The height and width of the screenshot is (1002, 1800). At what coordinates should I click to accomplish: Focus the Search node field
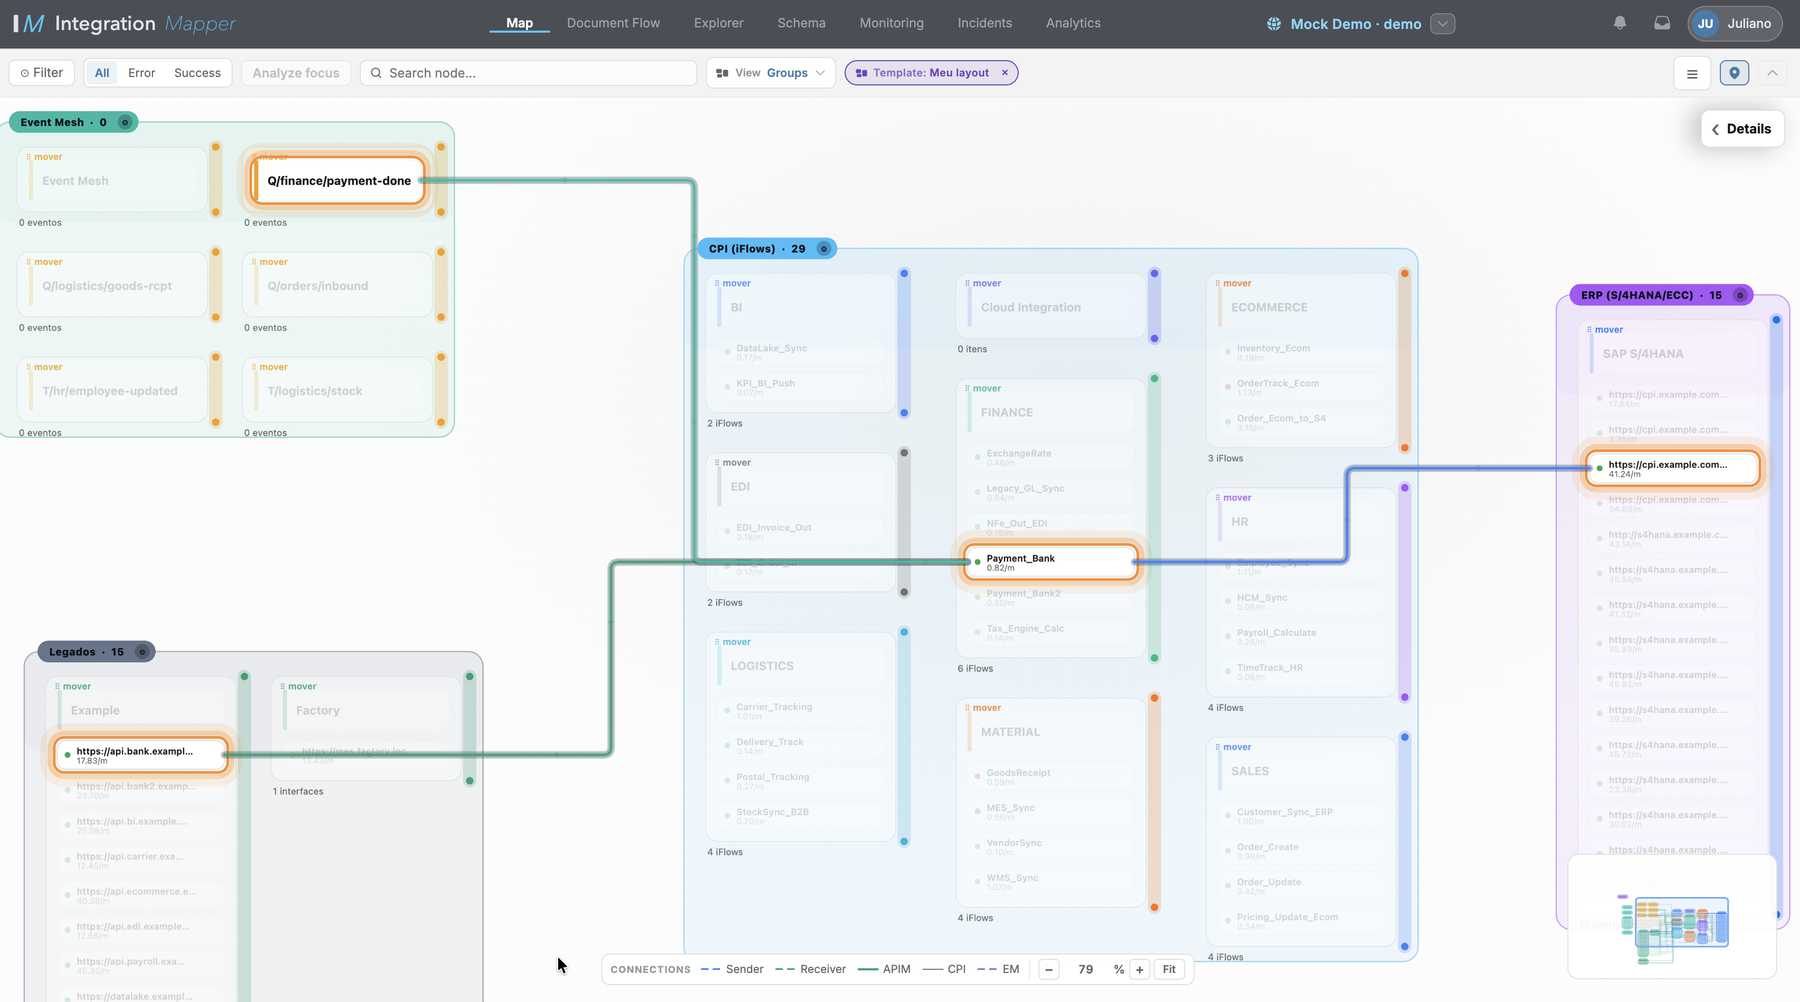pos(528,73)
